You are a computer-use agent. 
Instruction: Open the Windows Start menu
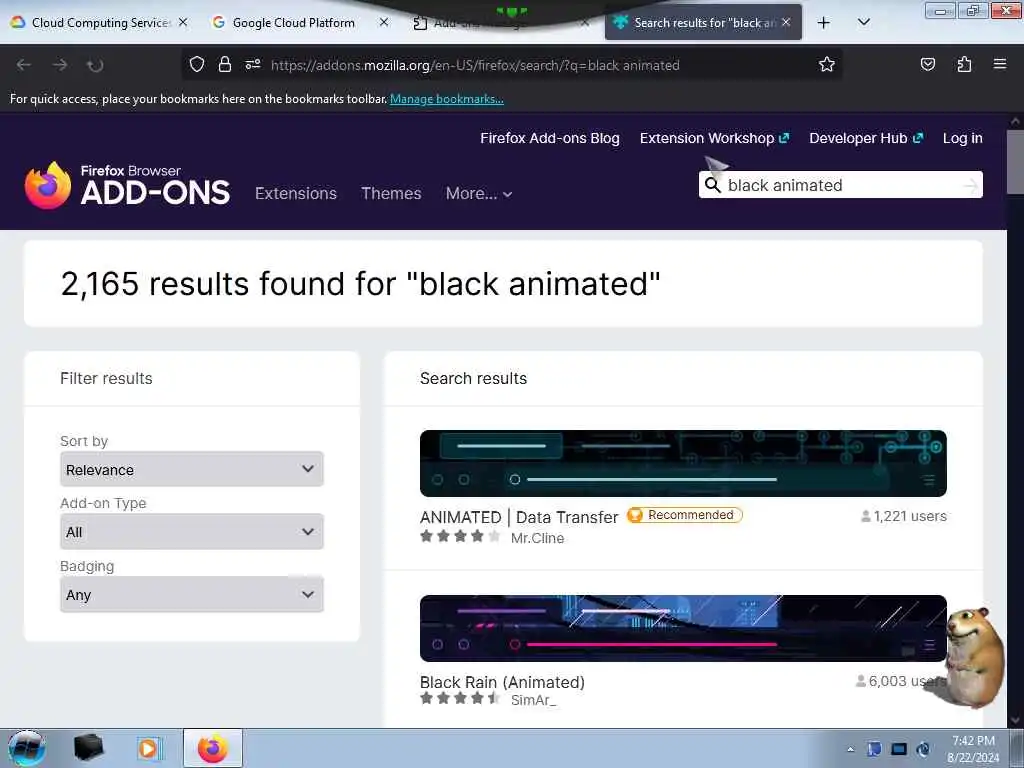(27, 748)
